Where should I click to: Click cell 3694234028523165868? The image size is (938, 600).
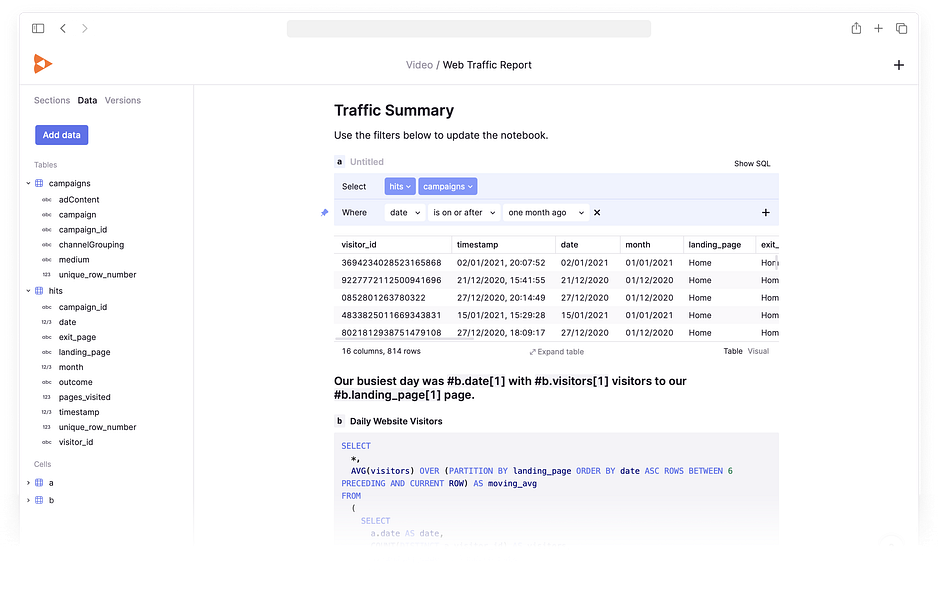pyautogui.click(x=391, y=263)
